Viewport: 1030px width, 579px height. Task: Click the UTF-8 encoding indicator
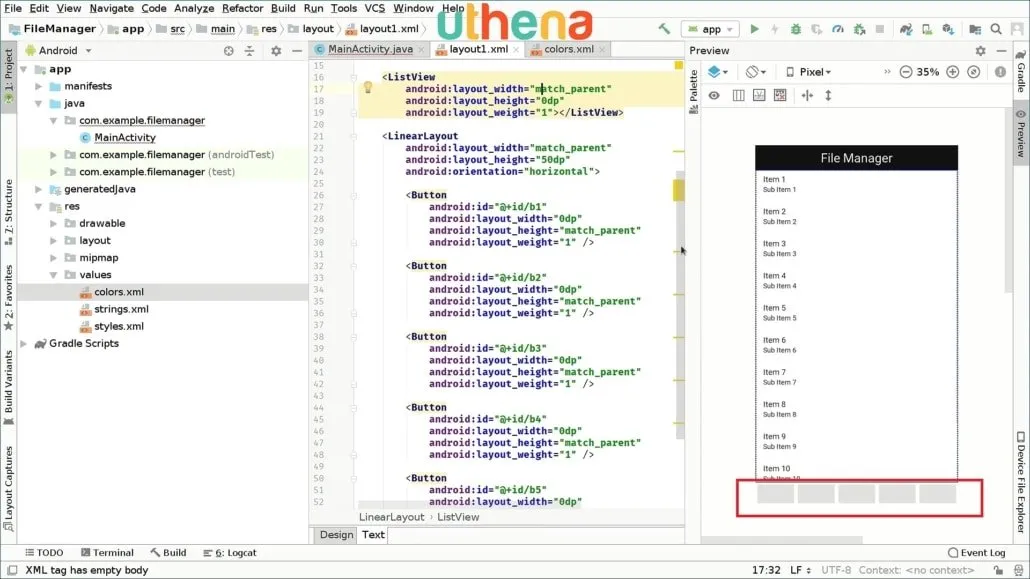click(x=836, y=570)
